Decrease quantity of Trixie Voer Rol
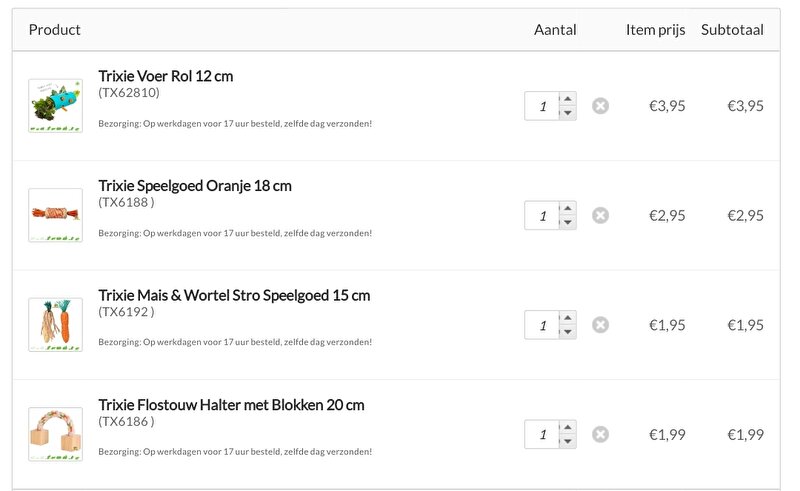800x491 pixels. coord(568,113)
